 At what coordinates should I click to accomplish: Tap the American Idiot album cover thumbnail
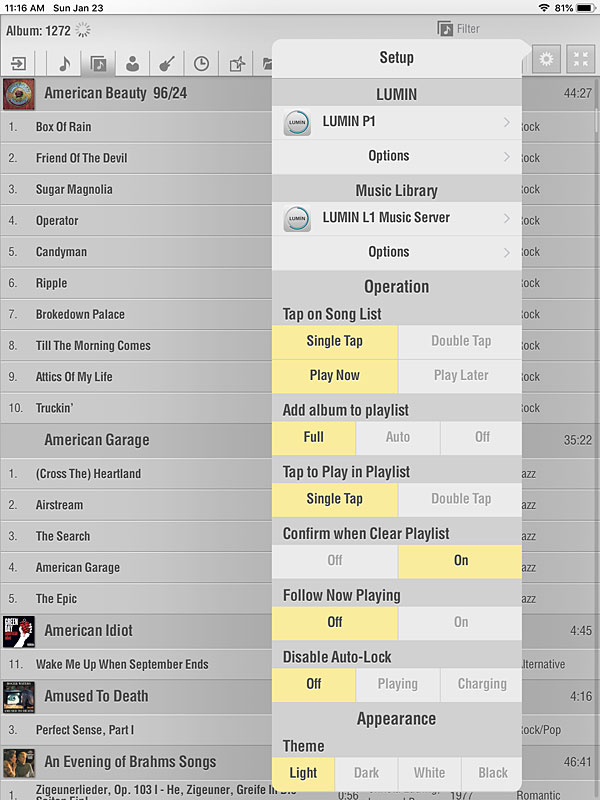pos(19,631)
